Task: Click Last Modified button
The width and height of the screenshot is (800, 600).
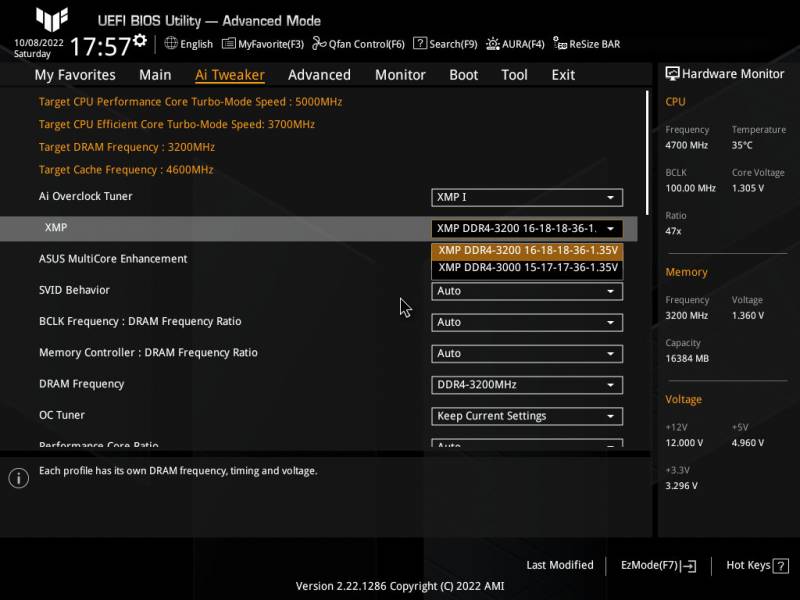Action: (x=560, y=565)
